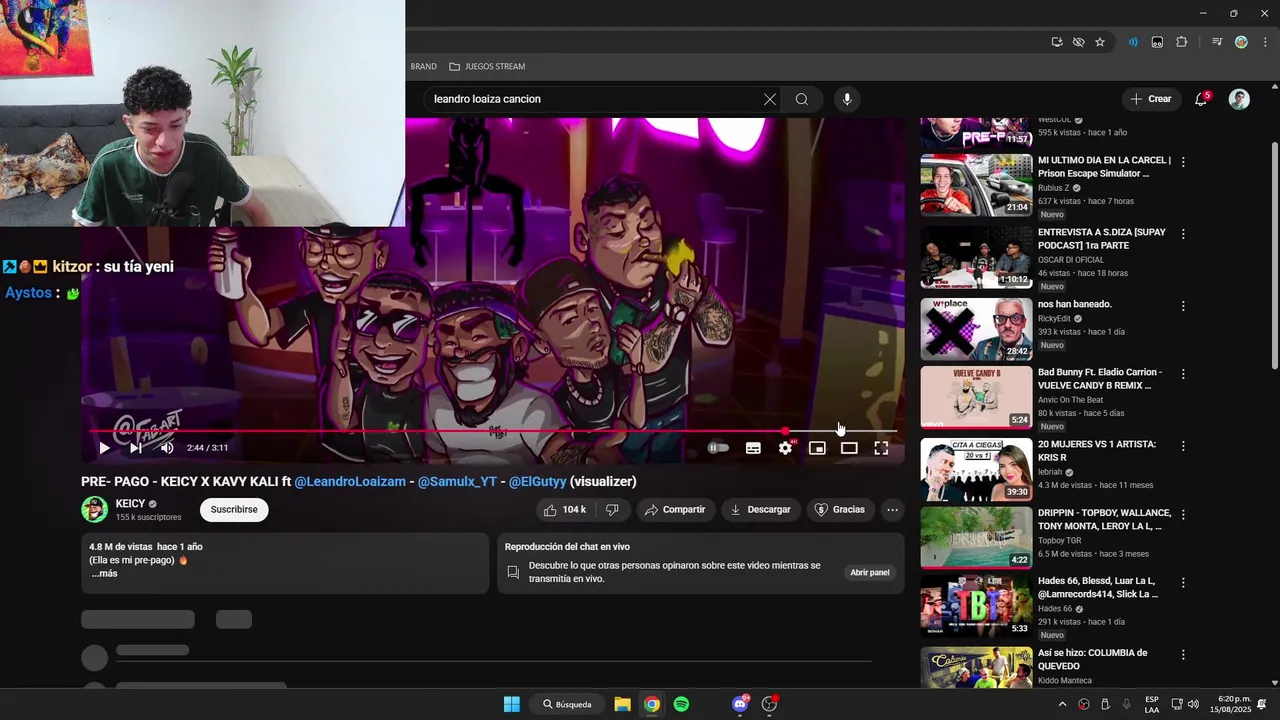
Task: Open Chrome profile avatar
Action: (x=1241, y=42)
